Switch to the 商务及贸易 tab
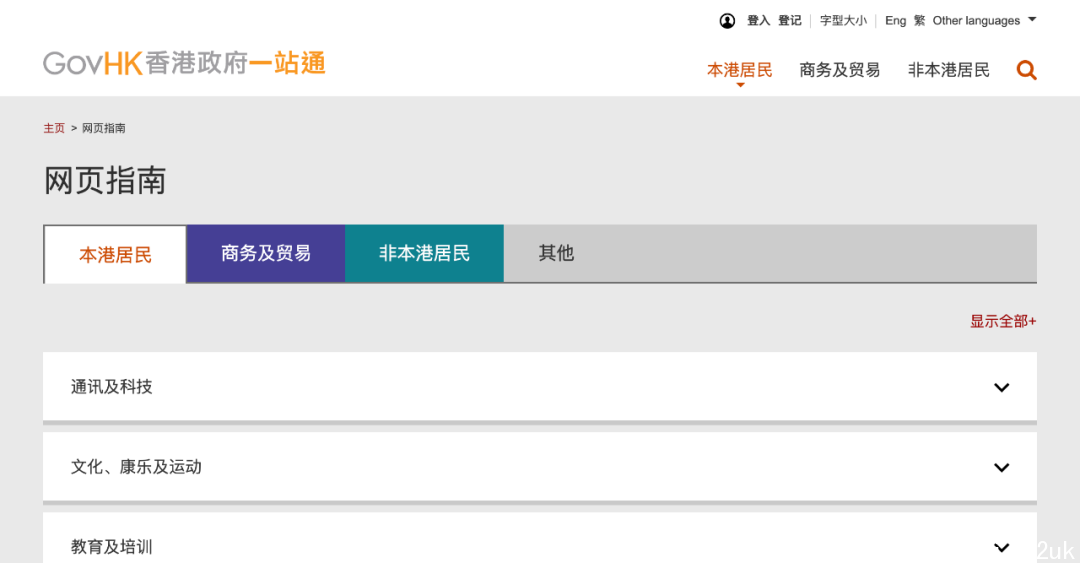Image resolution: width=1080 pixels, height=563 pixels. pos(266,254)
